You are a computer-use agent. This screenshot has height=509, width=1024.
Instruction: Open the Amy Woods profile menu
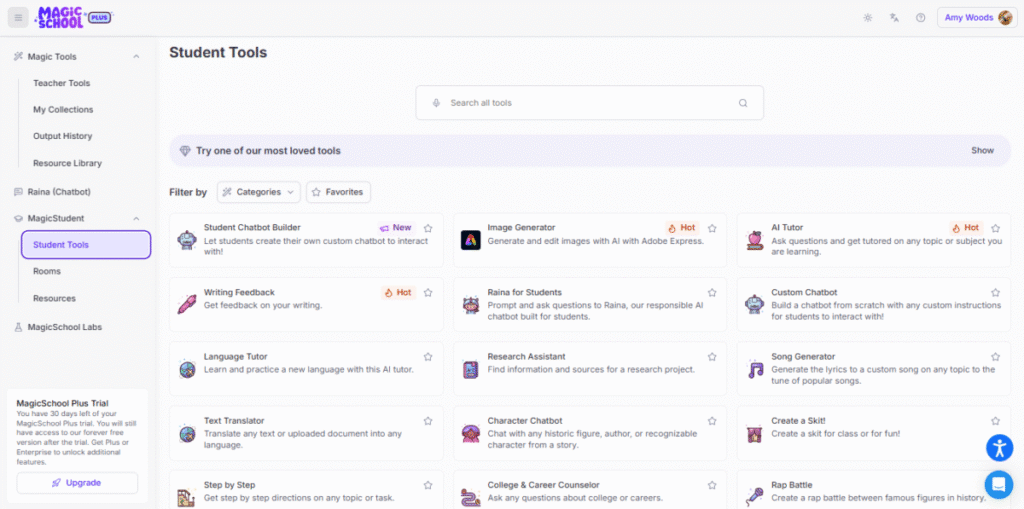(976, 18)
